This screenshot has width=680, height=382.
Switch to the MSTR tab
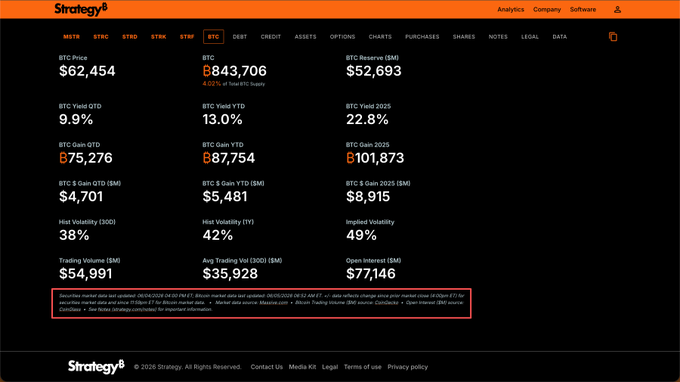72,37
